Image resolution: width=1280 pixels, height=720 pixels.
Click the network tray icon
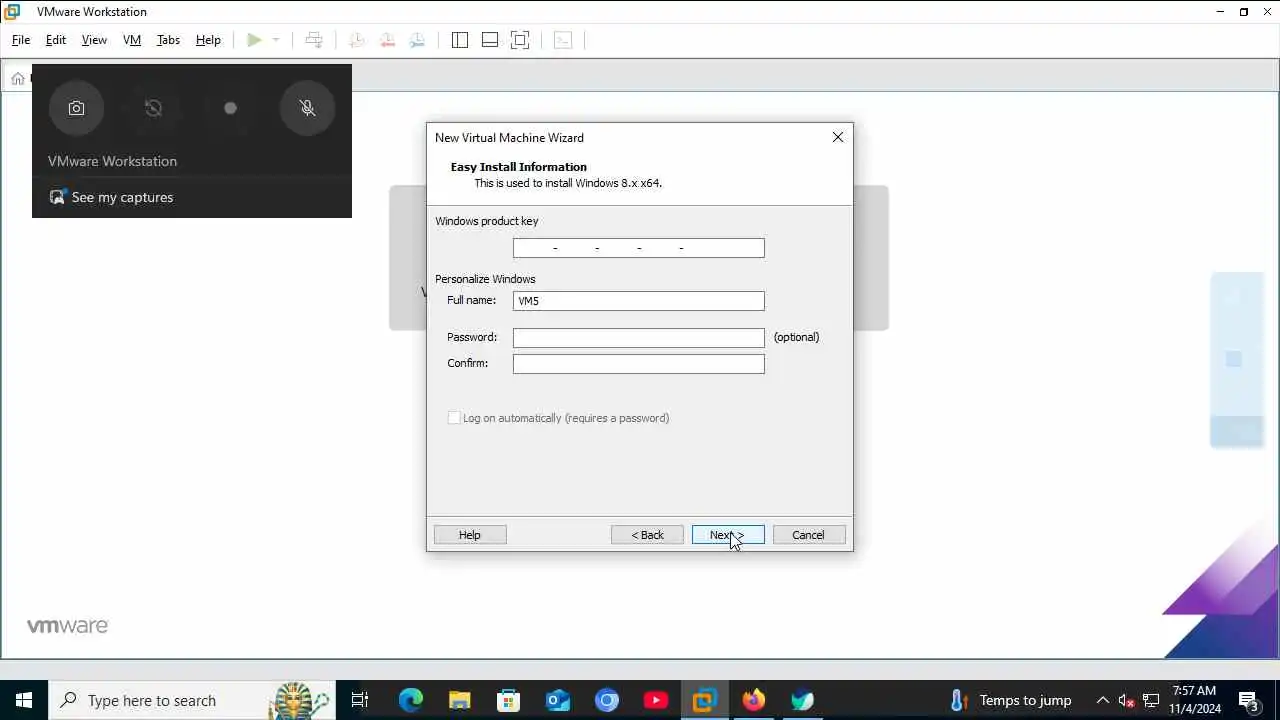(1151, 700)
